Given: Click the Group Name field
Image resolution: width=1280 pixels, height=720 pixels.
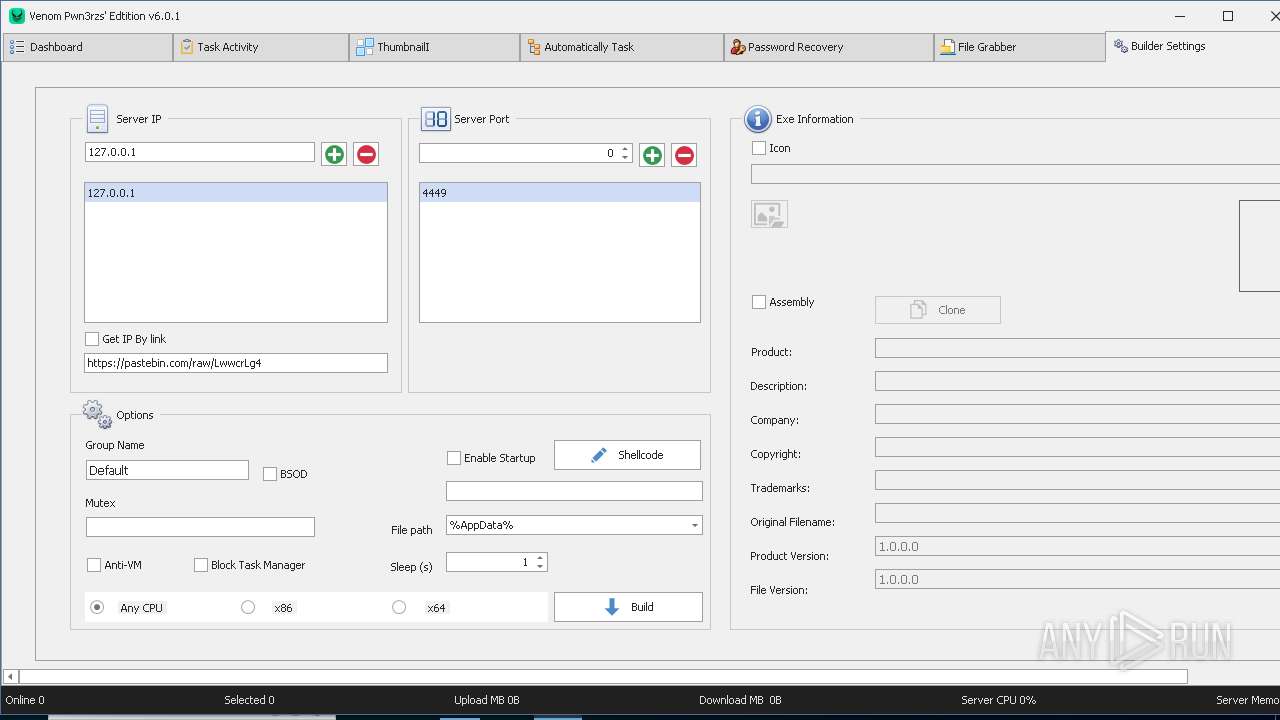Looking at the screenshot, I should (167, 470).
